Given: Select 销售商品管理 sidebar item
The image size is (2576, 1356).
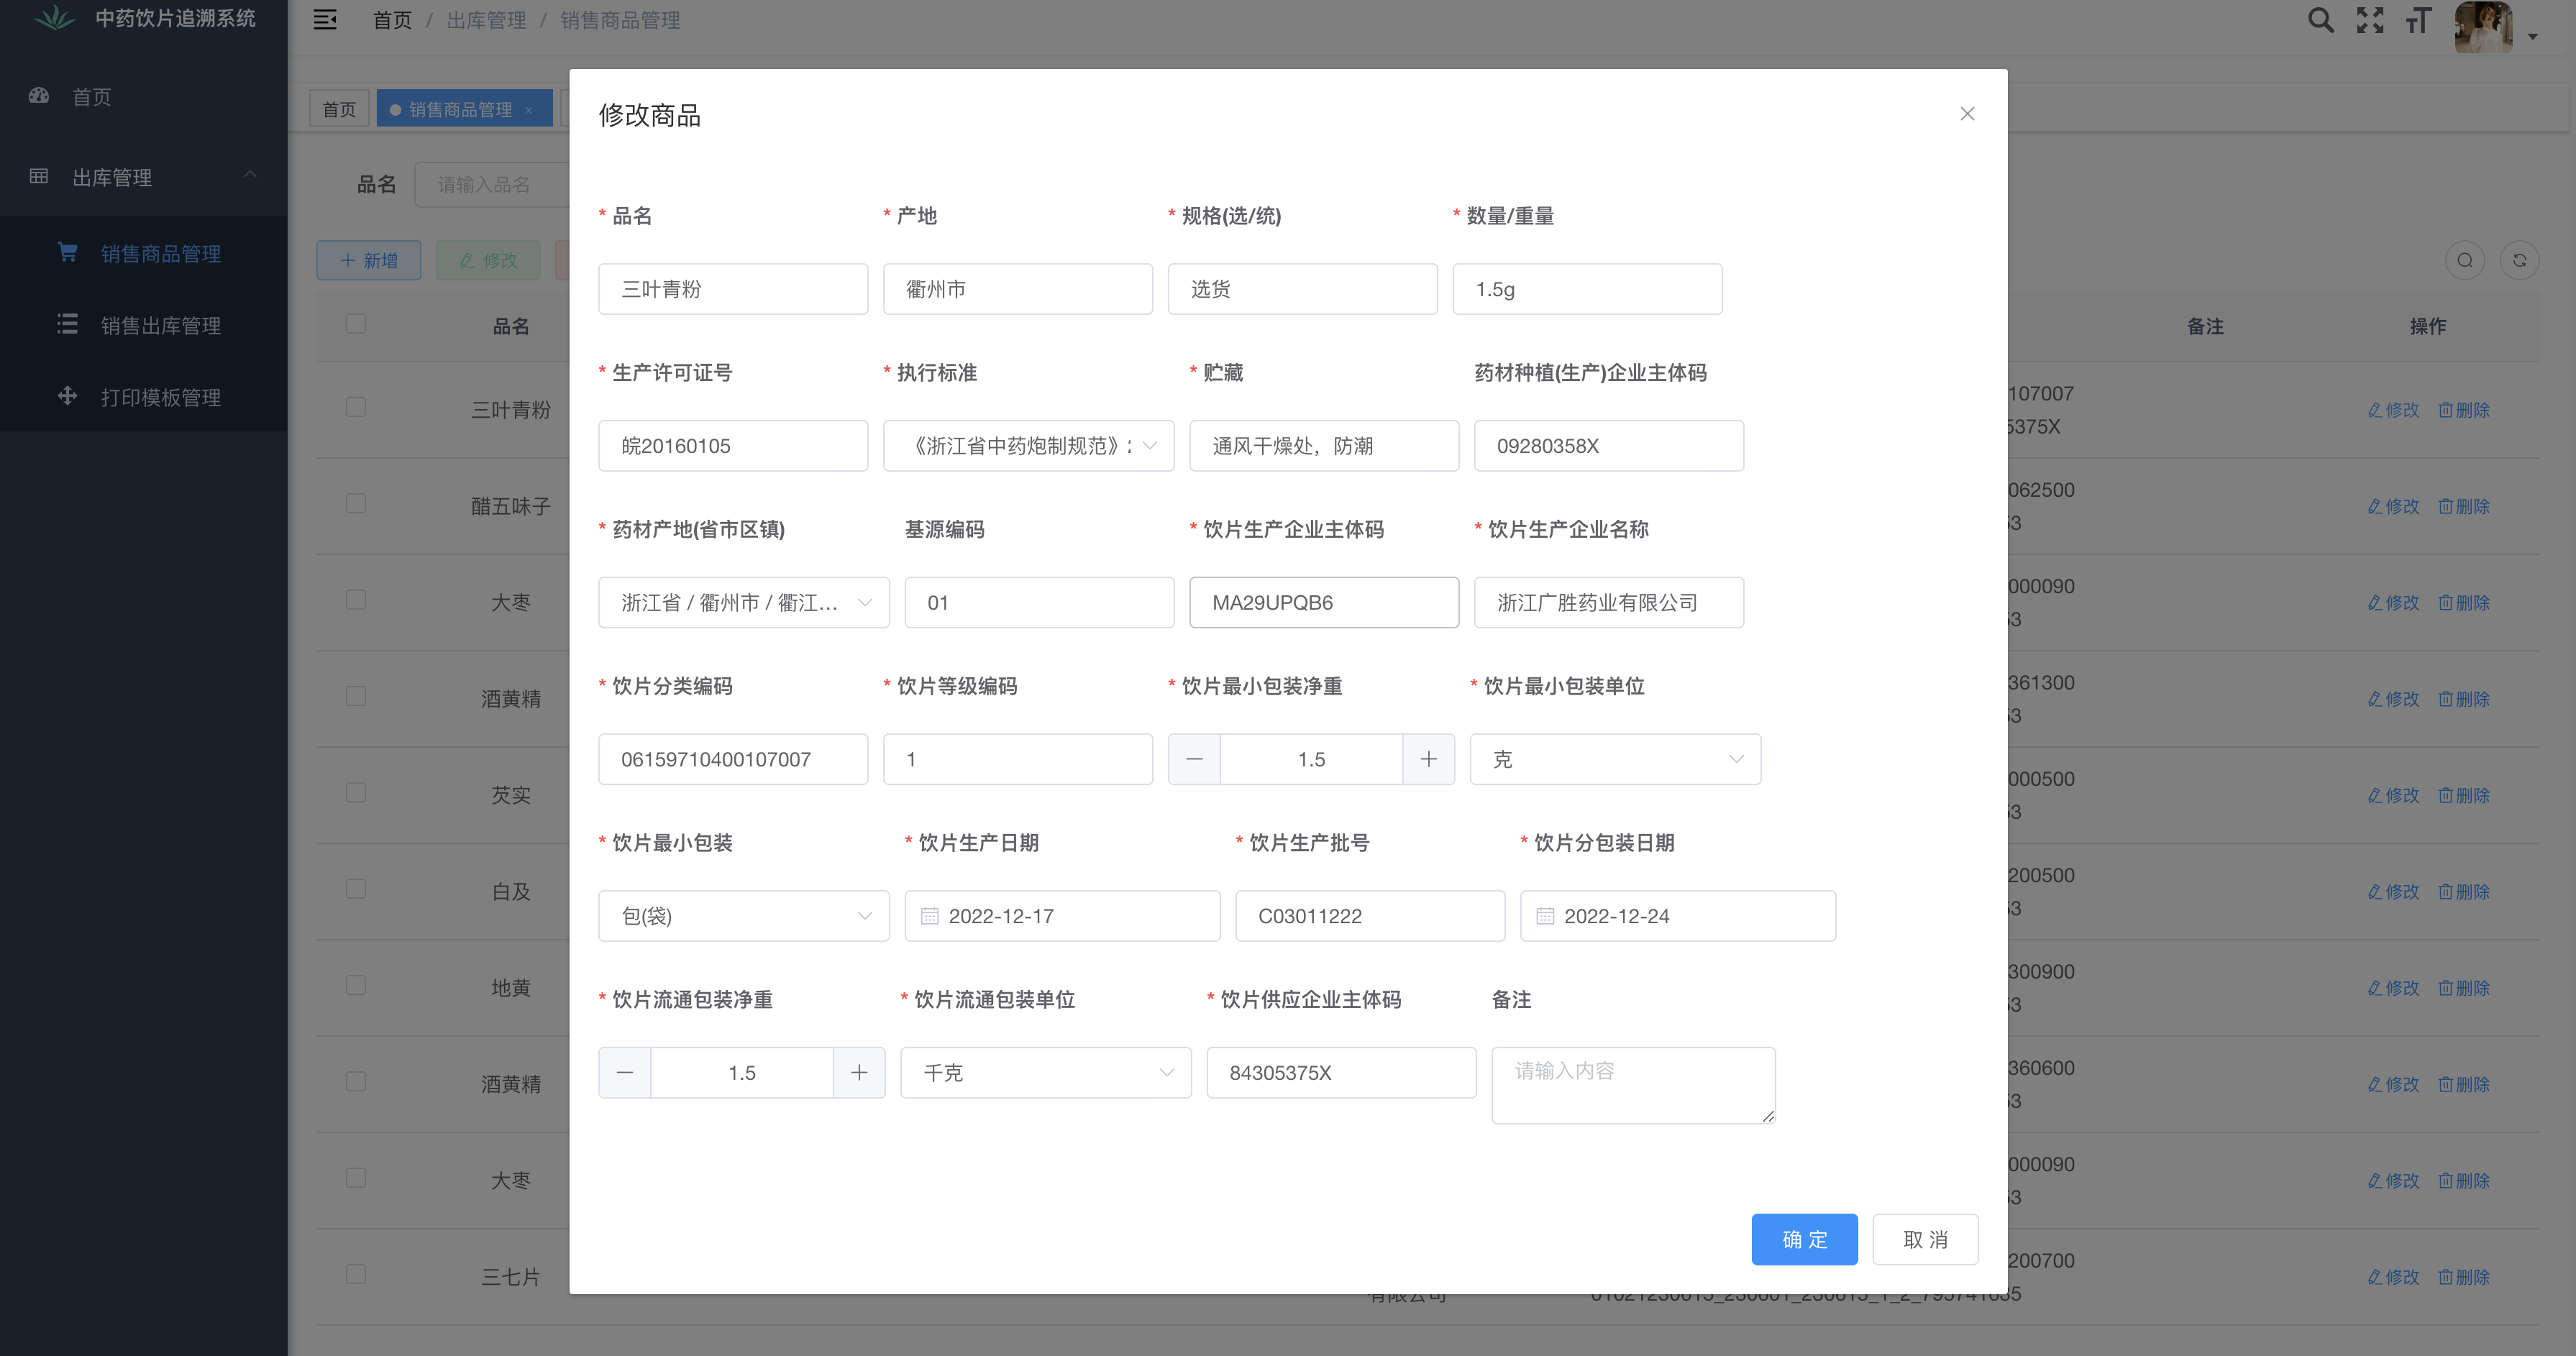Looking at the screenshot, I should [x=144, y=253].
